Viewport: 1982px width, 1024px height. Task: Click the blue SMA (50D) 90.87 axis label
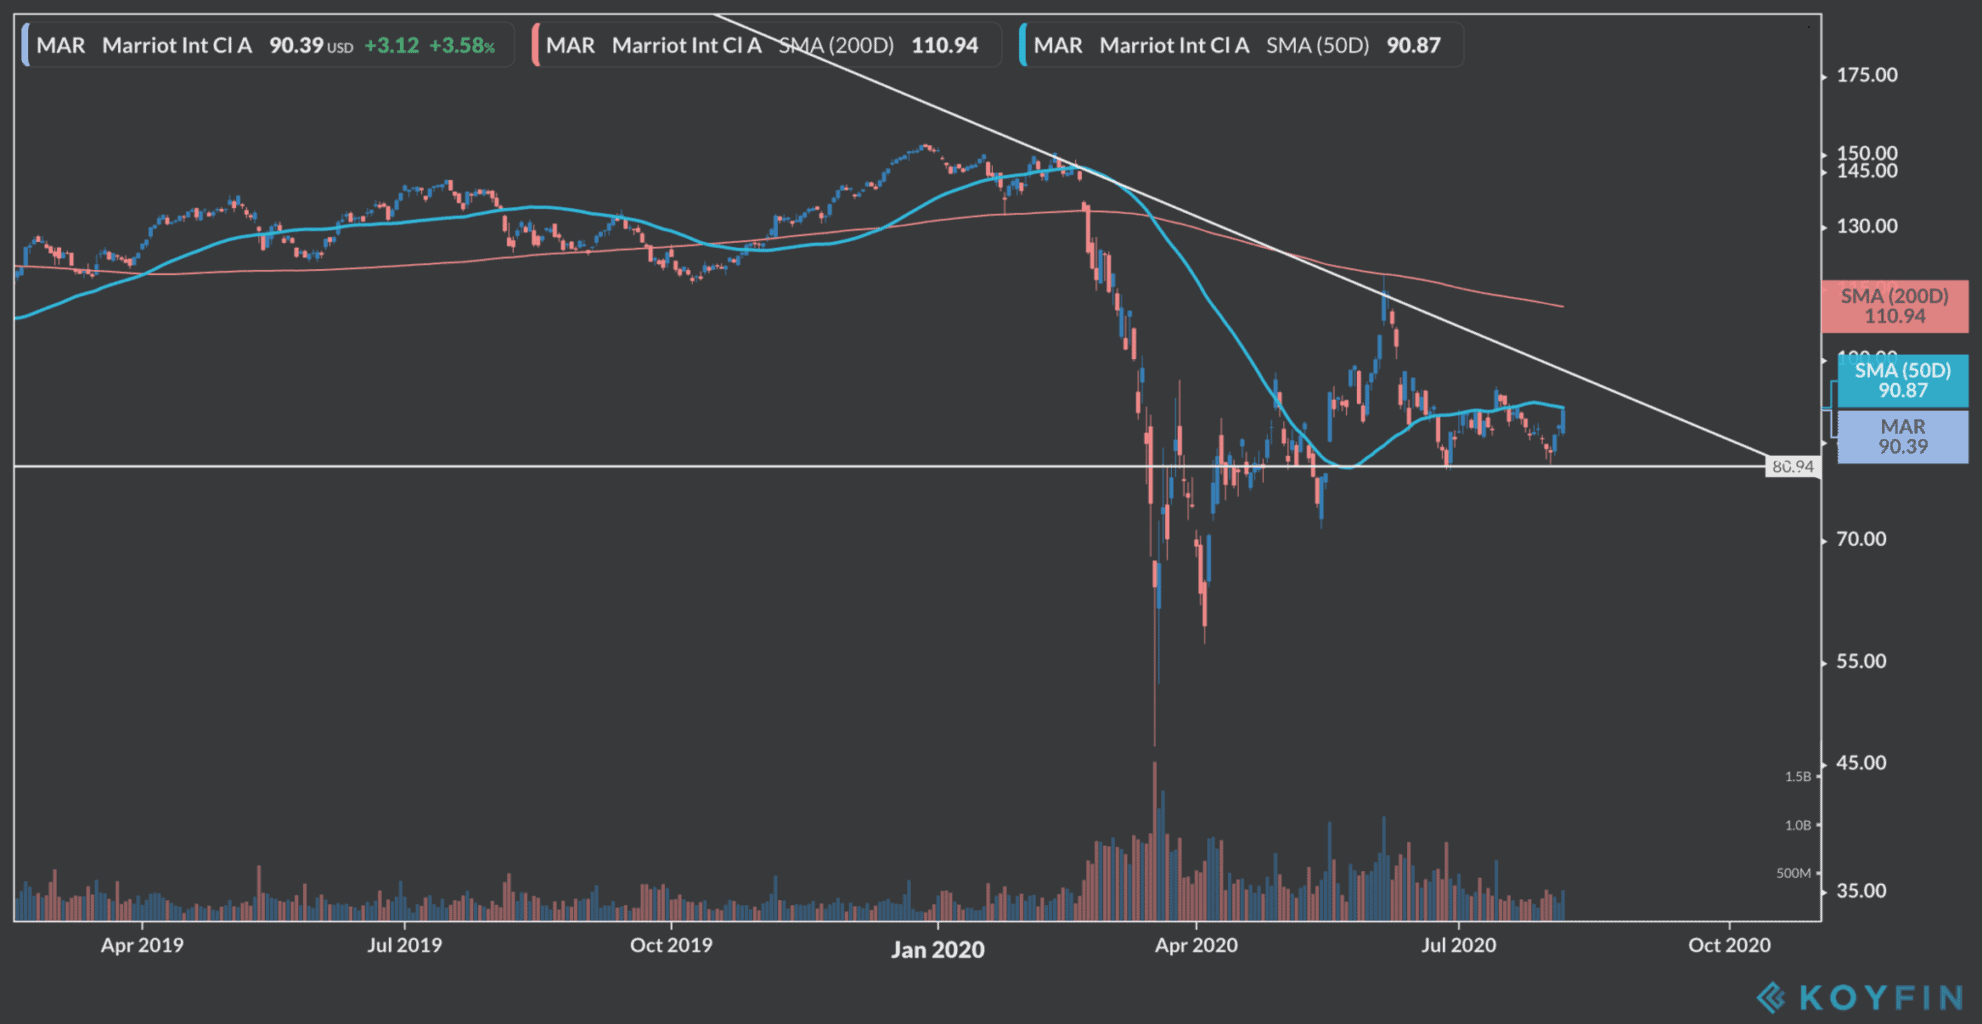click(1902, 380)
